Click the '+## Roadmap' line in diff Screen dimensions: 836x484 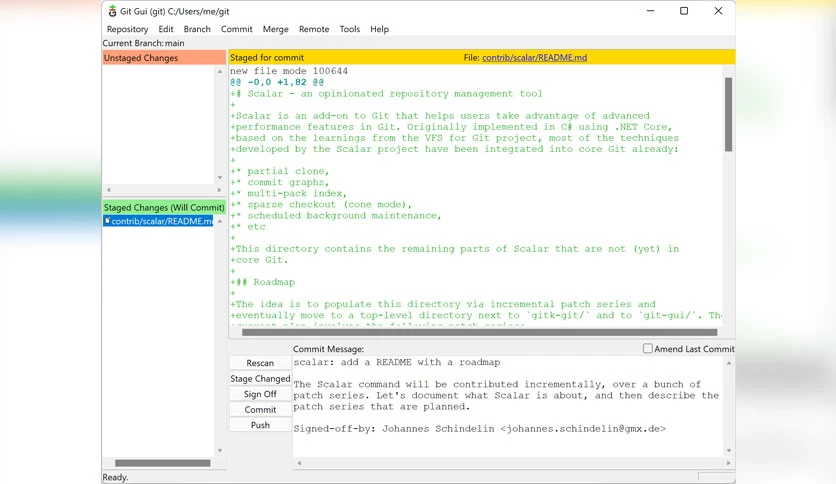[262, 282]
